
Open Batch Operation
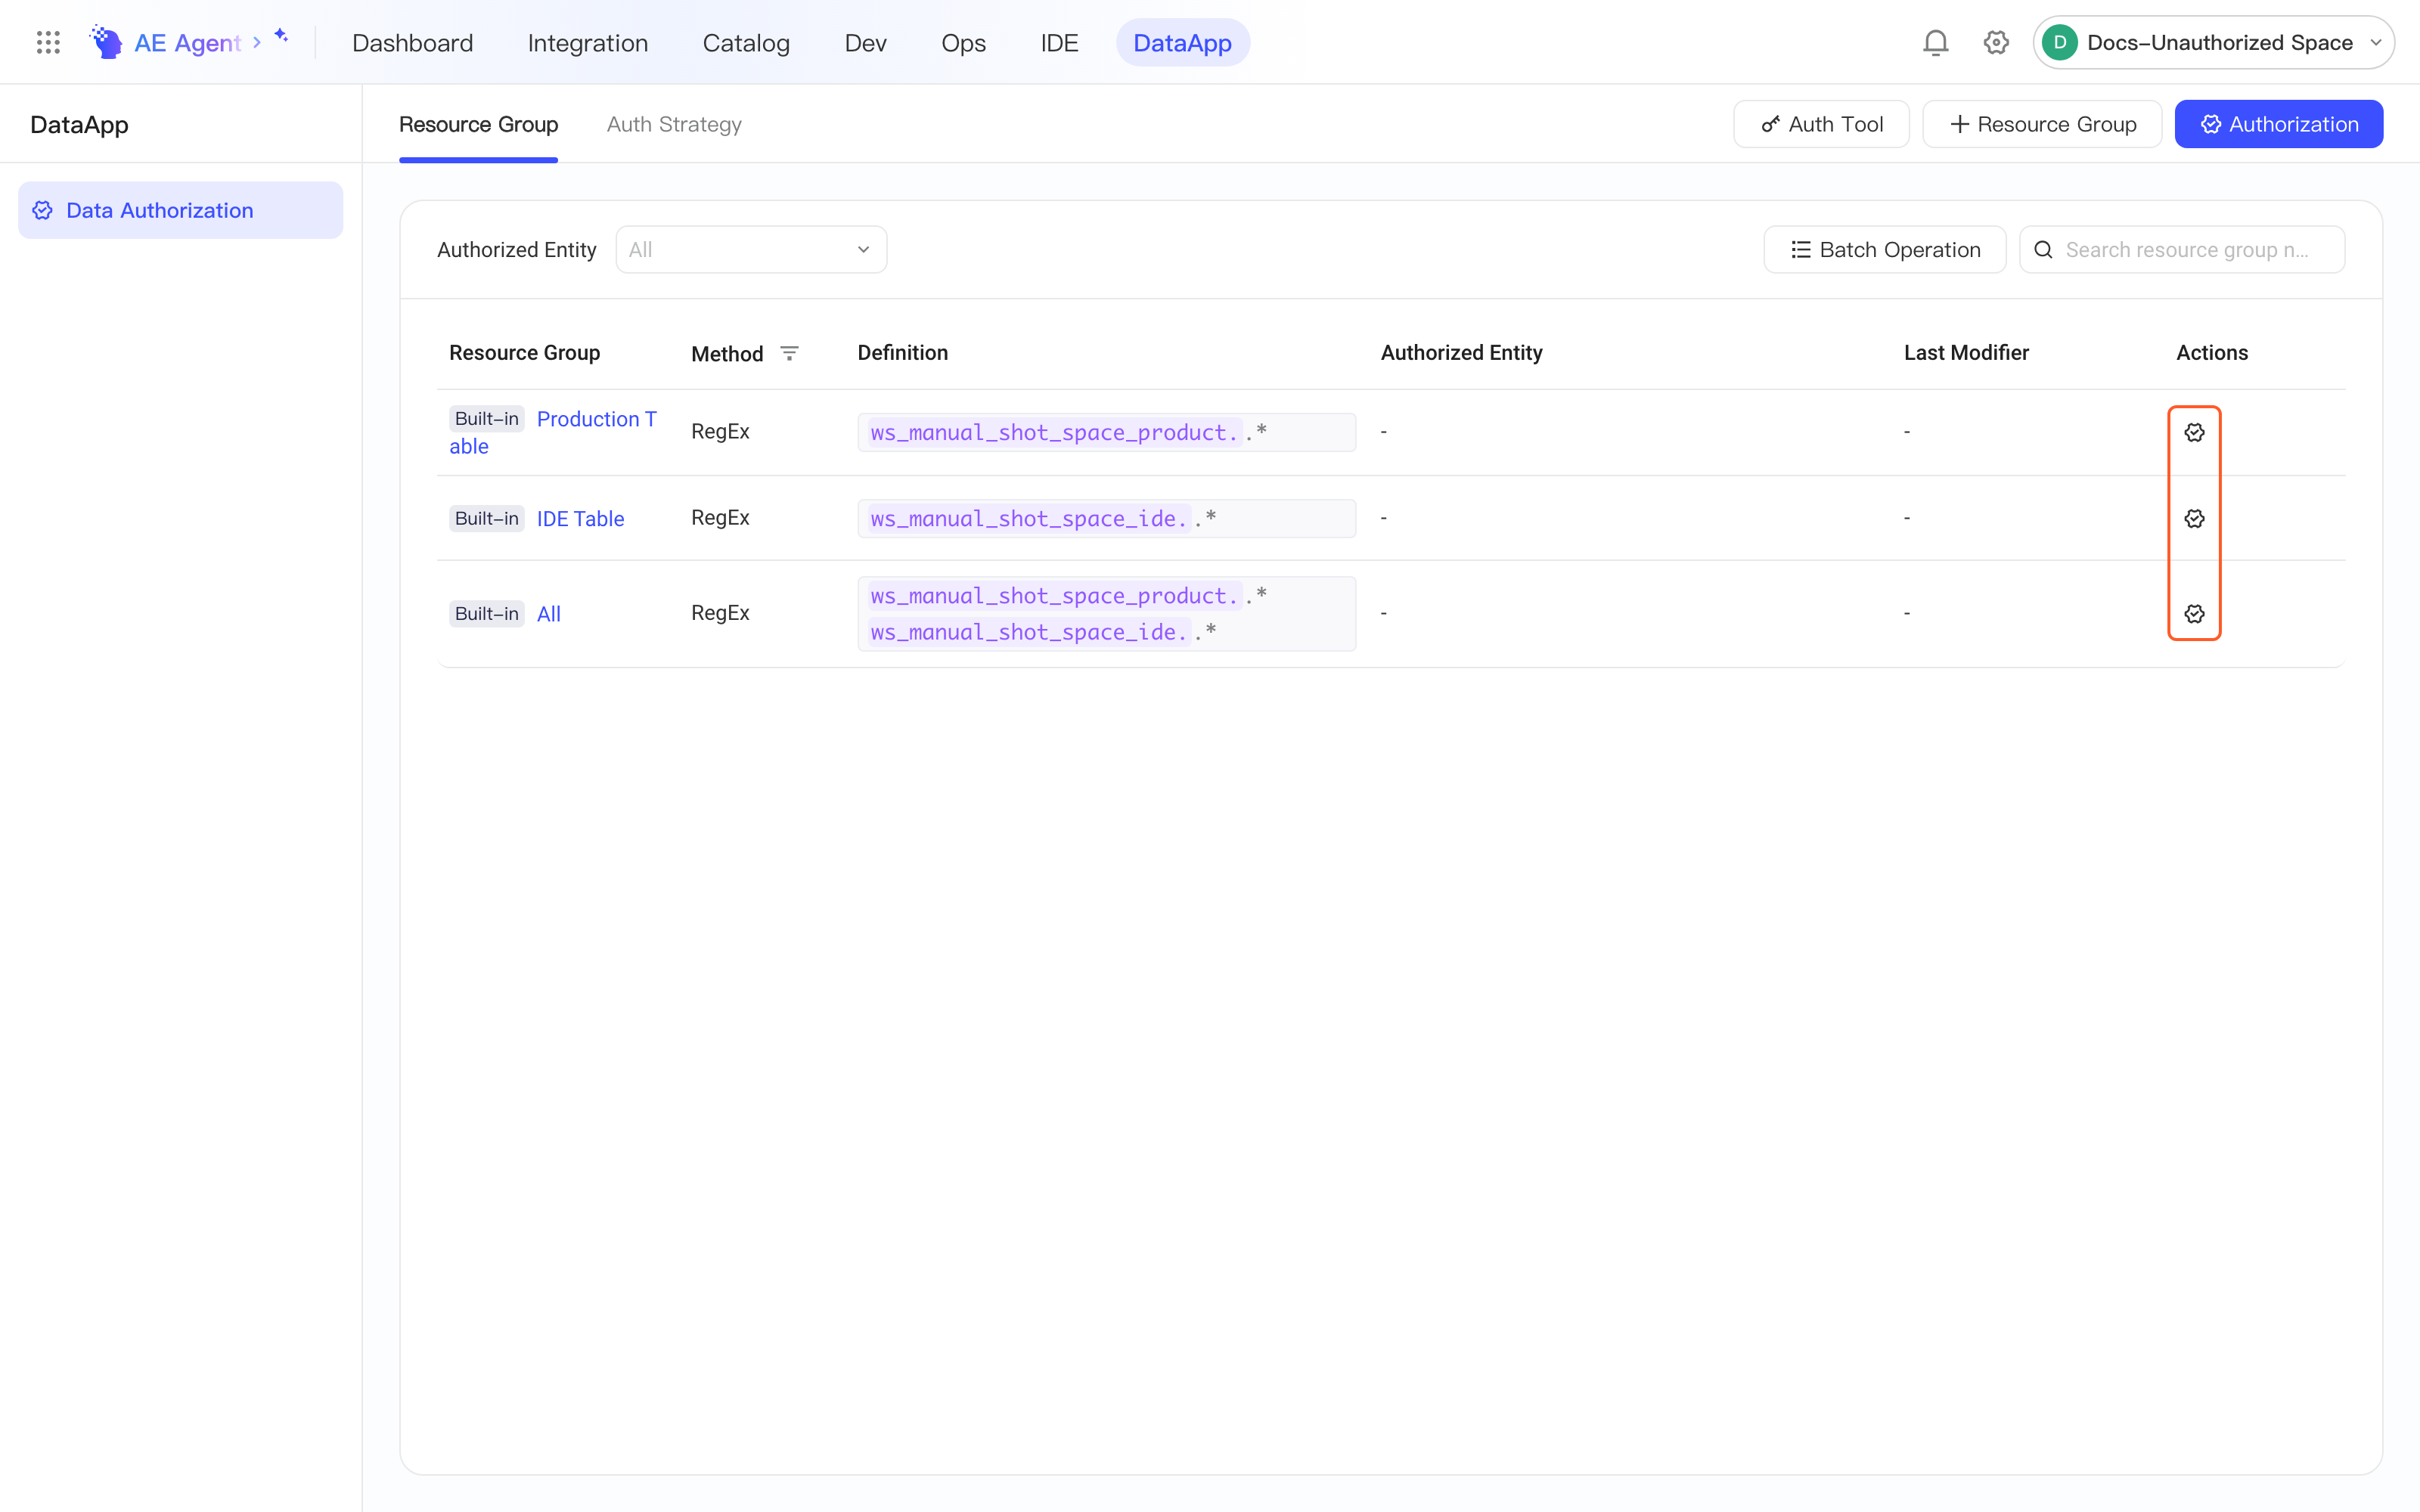(x=1884, y=250)
